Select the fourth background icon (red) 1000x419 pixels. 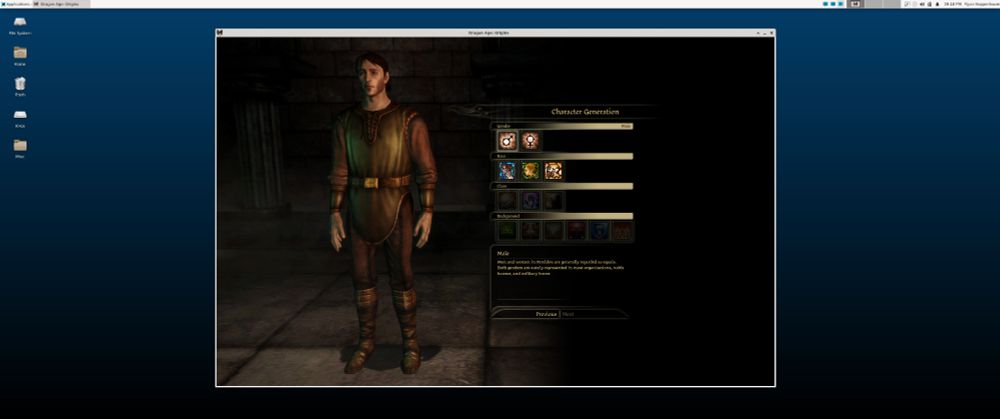[576, 230]
